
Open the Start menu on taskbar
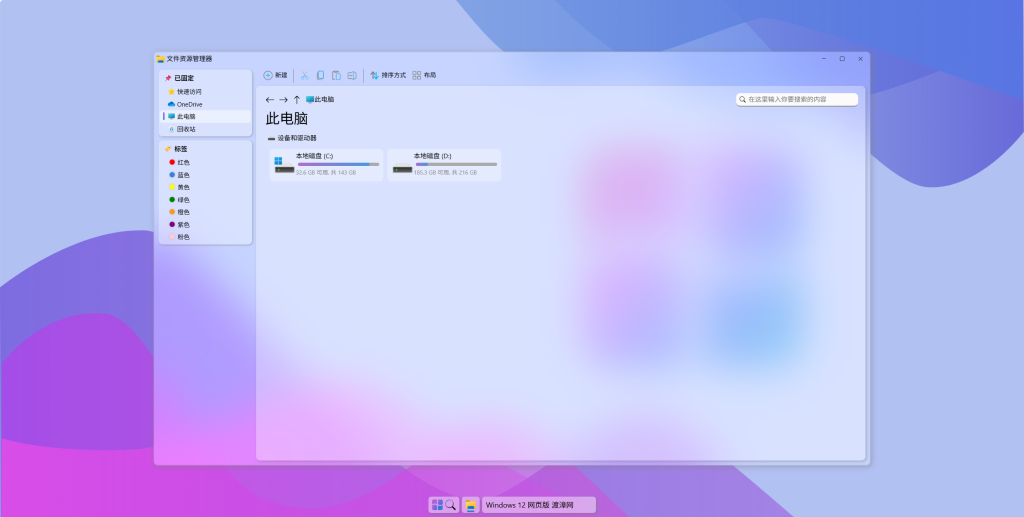tap(437, 505)
